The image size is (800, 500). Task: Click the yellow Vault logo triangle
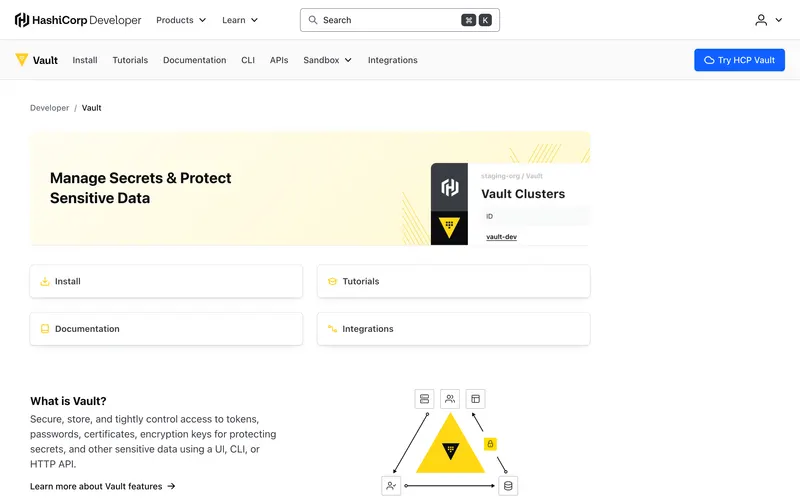21,60
